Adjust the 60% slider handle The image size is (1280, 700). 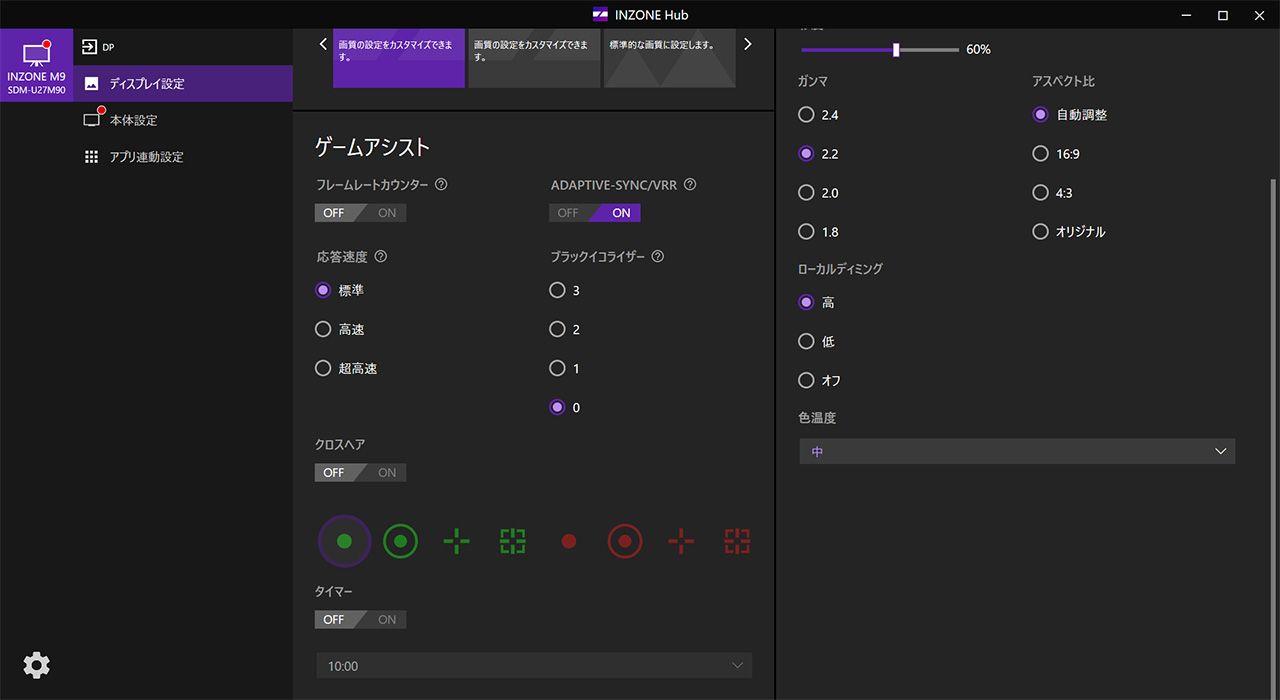coord(896,49)
